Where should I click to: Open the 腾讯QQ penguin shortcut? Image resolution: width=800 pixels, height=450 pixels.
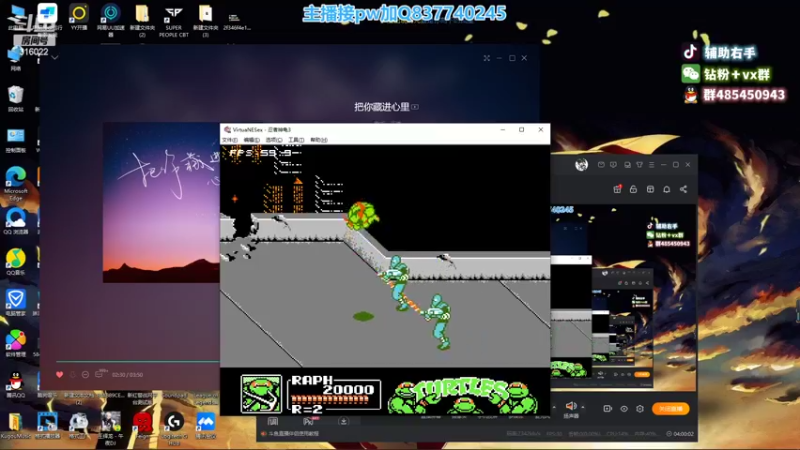click(16, 385)
